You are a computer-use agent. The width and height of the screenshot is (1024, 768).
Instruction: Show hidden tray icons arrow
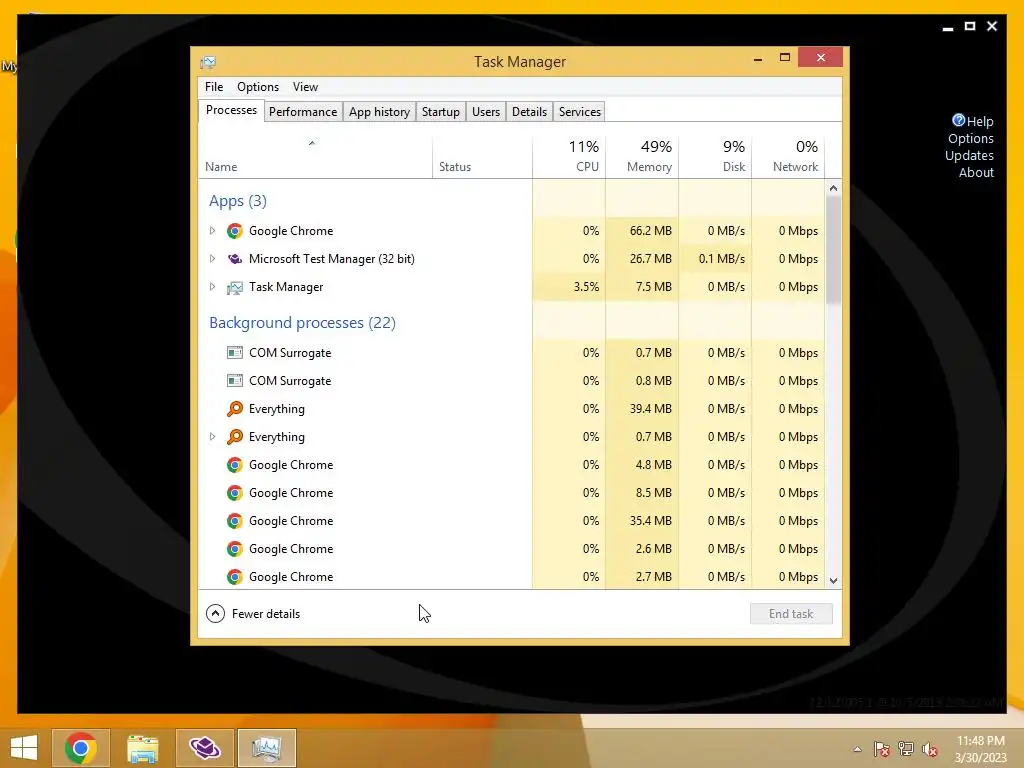pos(857,749)
